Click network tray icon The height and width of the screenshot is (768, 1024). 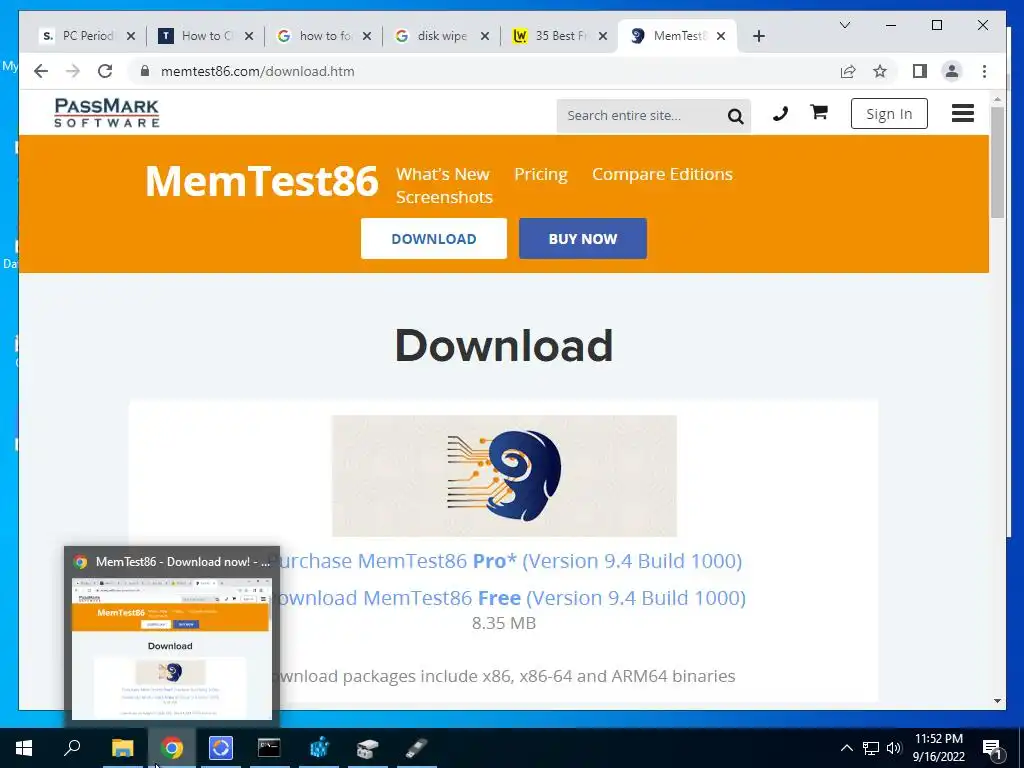tap(871, 748)
